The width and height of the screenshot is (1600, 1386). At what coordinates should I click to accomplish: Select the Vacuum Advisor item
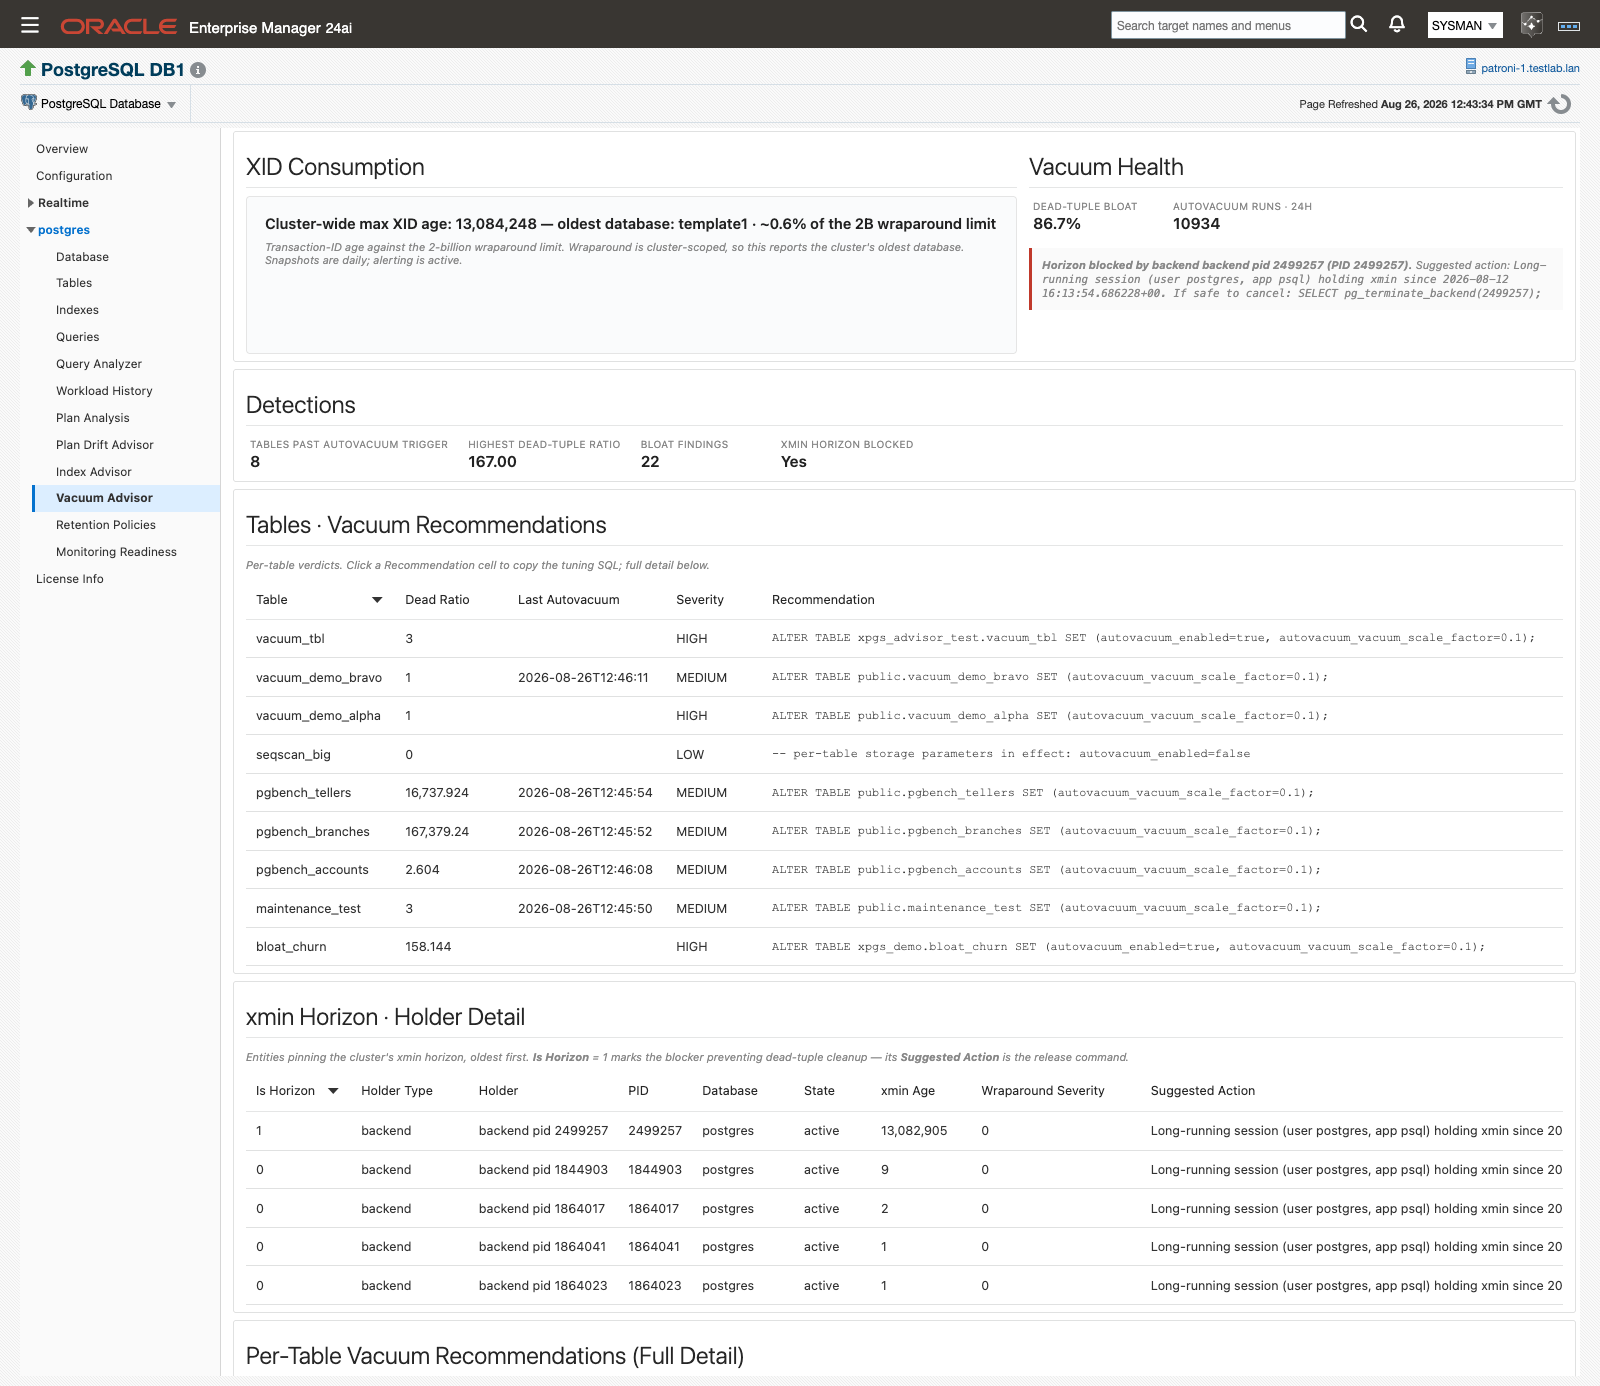coord(126,498)
